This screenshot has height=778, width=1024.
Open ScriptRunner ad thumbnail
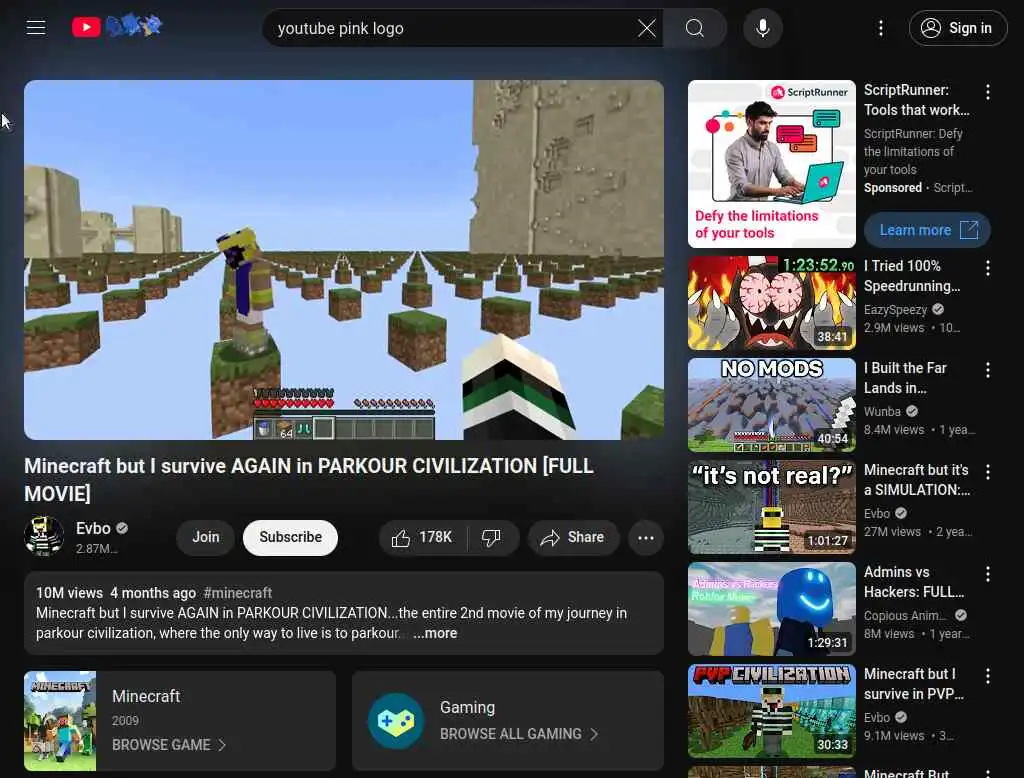click(x=771, y=164)
